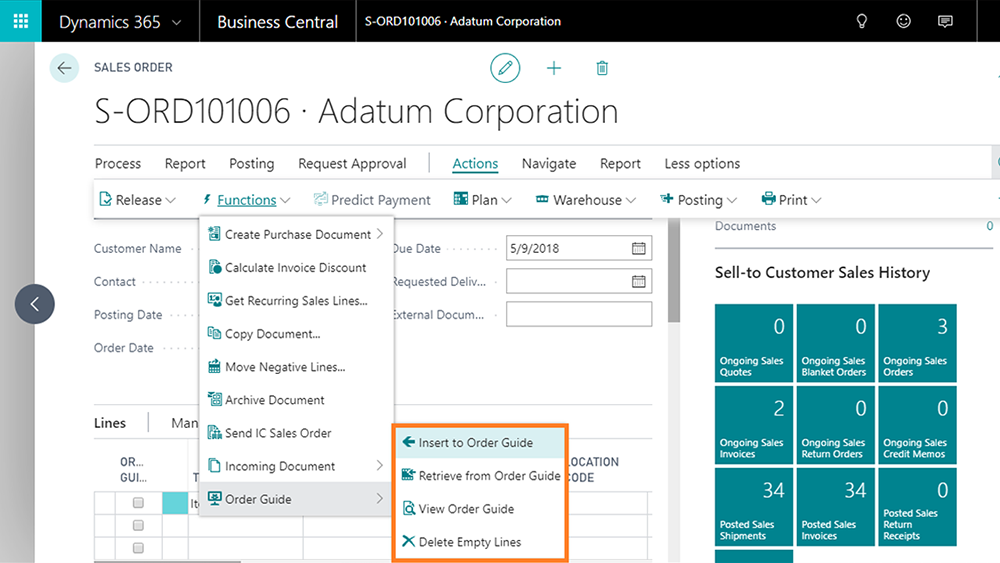Click Less options

click(x=702, y=163)
